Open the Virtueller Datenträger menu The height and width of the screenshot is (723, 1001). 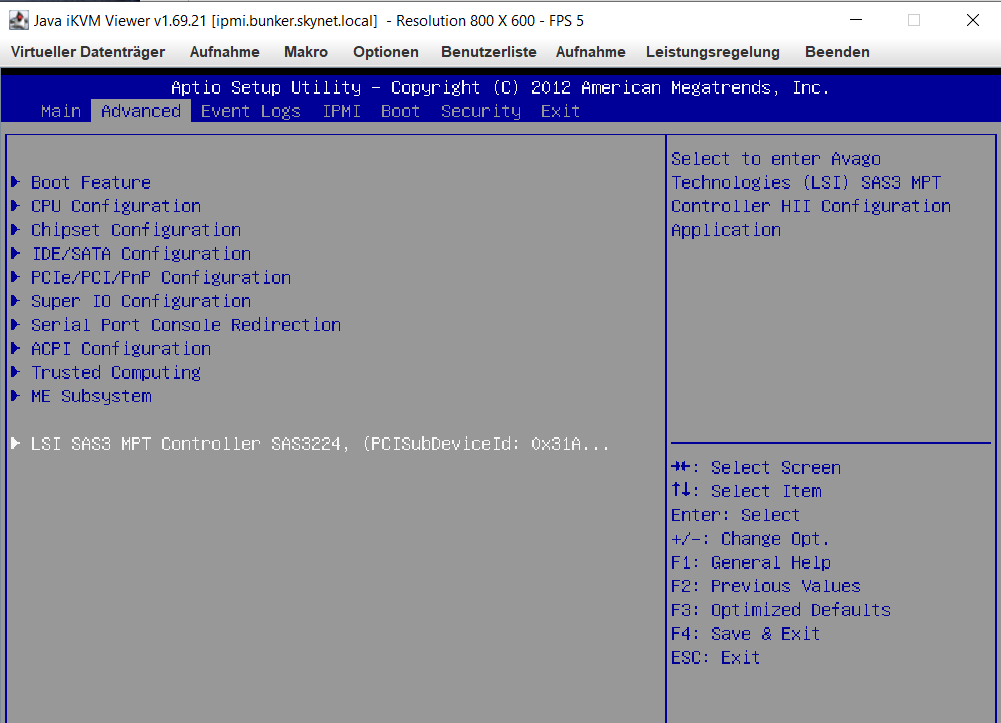tap(88, 52)
